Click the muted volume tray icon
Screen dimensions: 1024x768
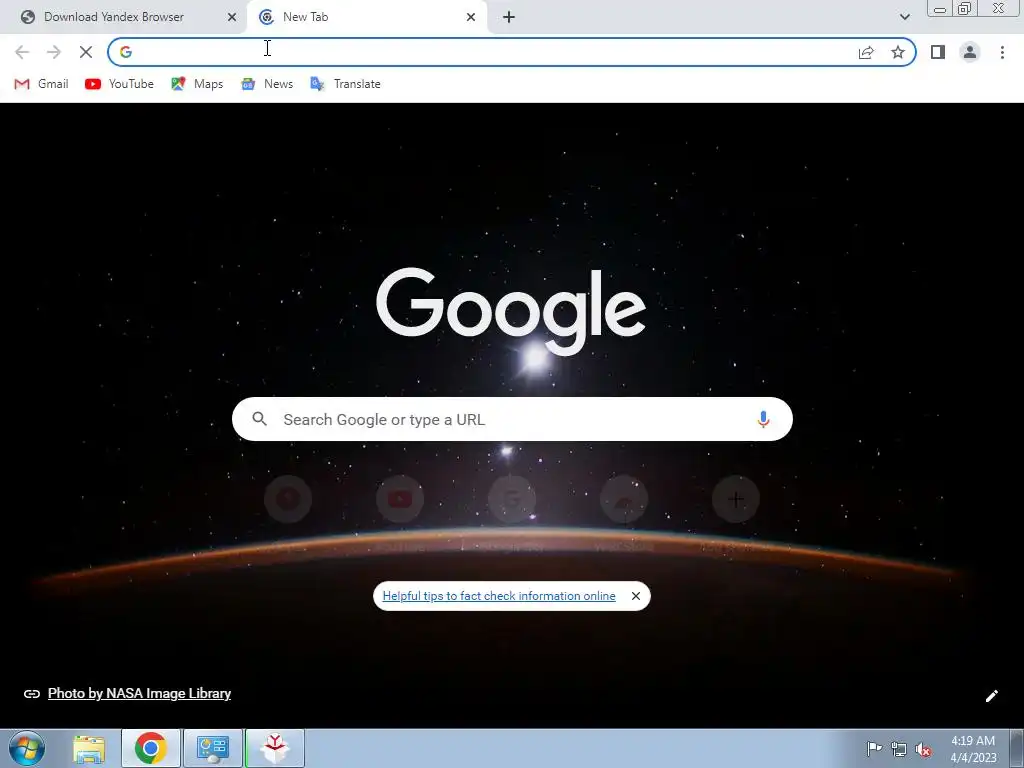923,750
